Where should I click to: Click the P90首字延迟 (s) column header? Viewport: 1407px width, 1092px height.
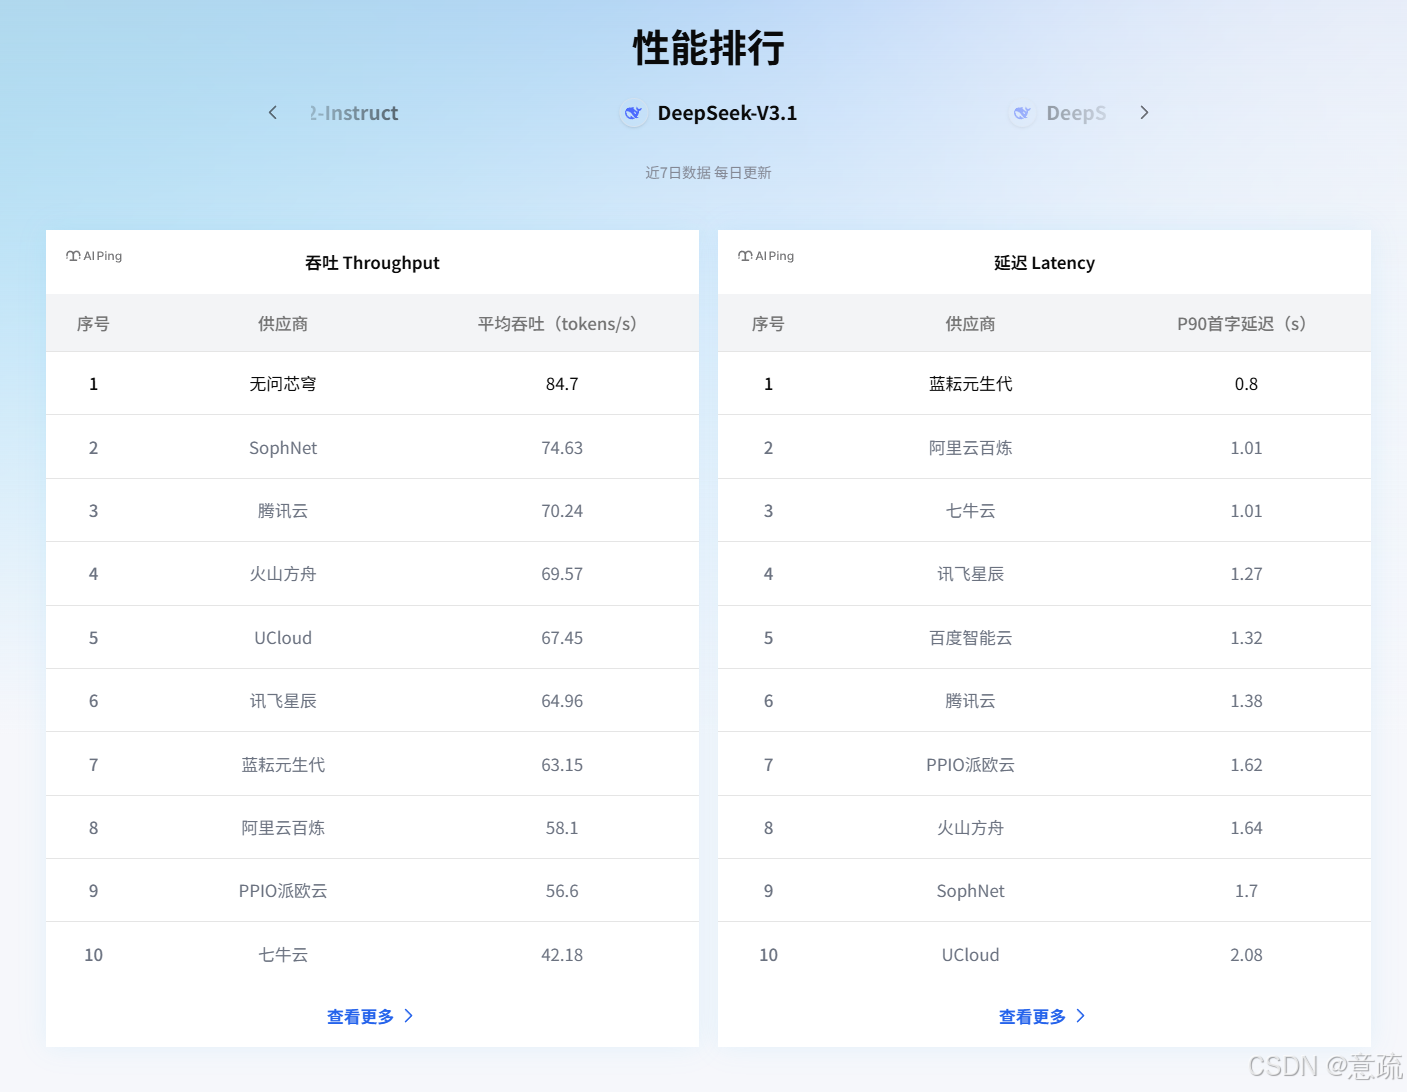tap(1246, 324)
